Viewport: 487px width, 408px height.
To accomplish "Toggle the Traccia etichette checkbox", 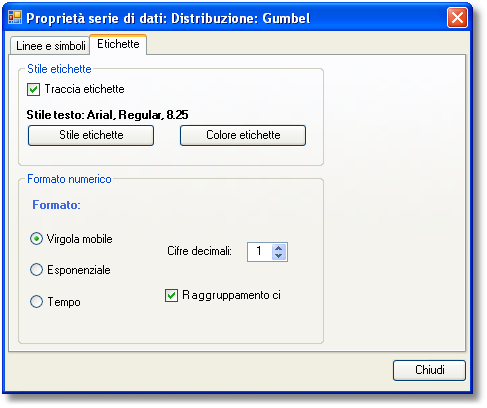I will click(33, 89).
